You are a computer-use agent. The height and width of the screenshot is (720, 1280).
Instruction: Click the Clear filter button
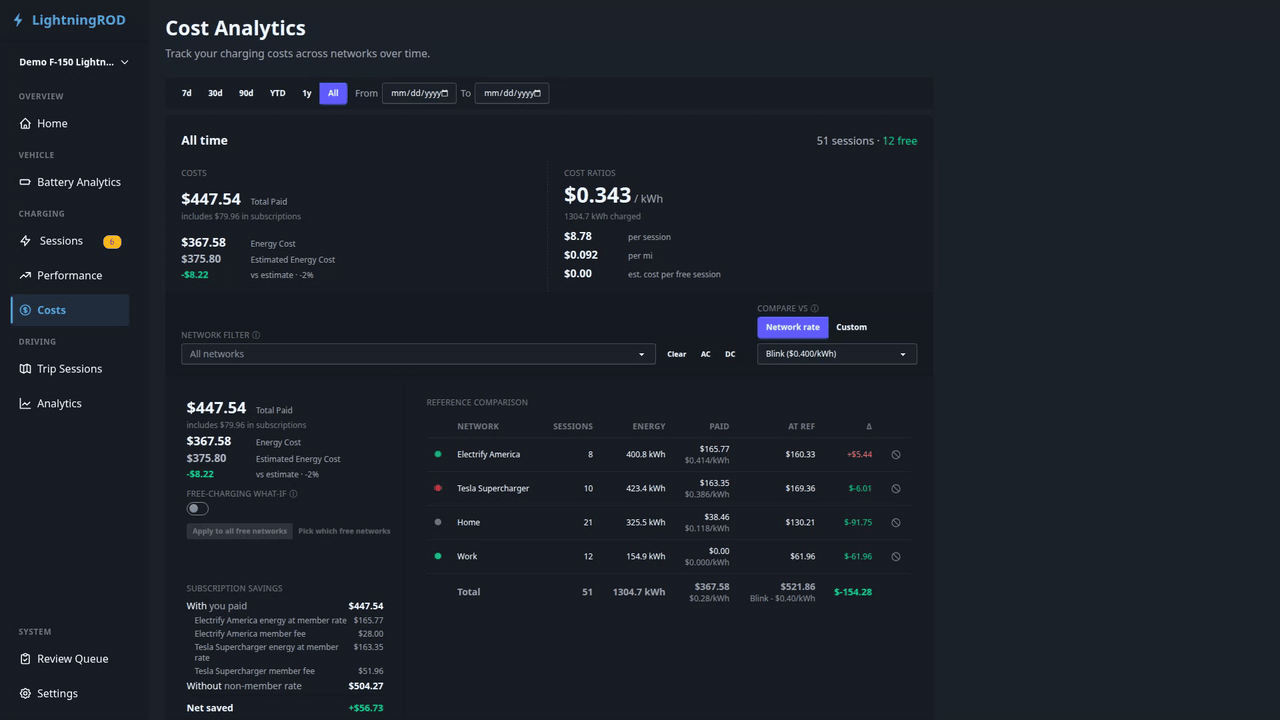[x=677, y=354]
